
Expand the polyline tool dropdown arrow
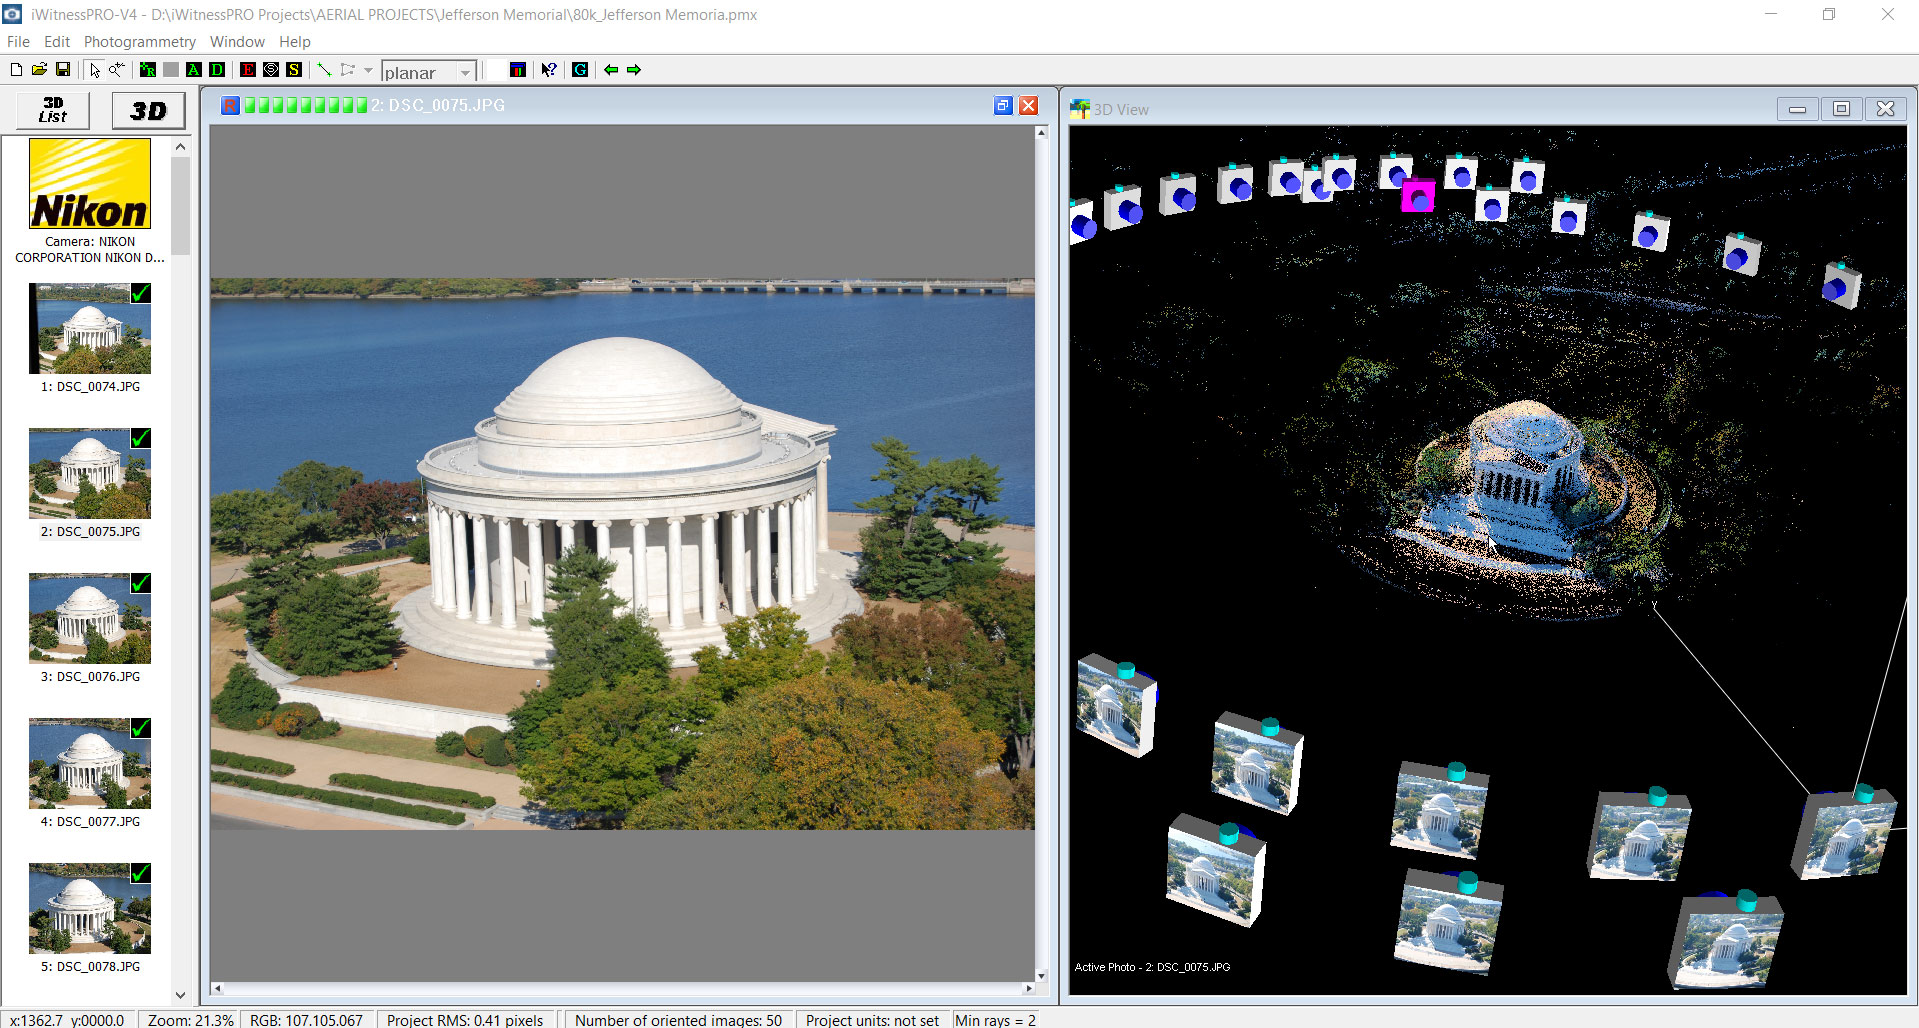[368, 70]
